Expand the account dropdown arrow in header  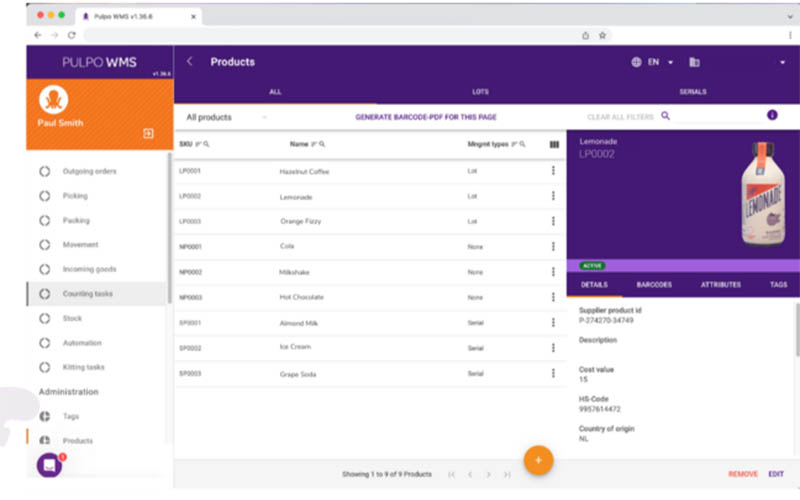(x=782, y=62)
